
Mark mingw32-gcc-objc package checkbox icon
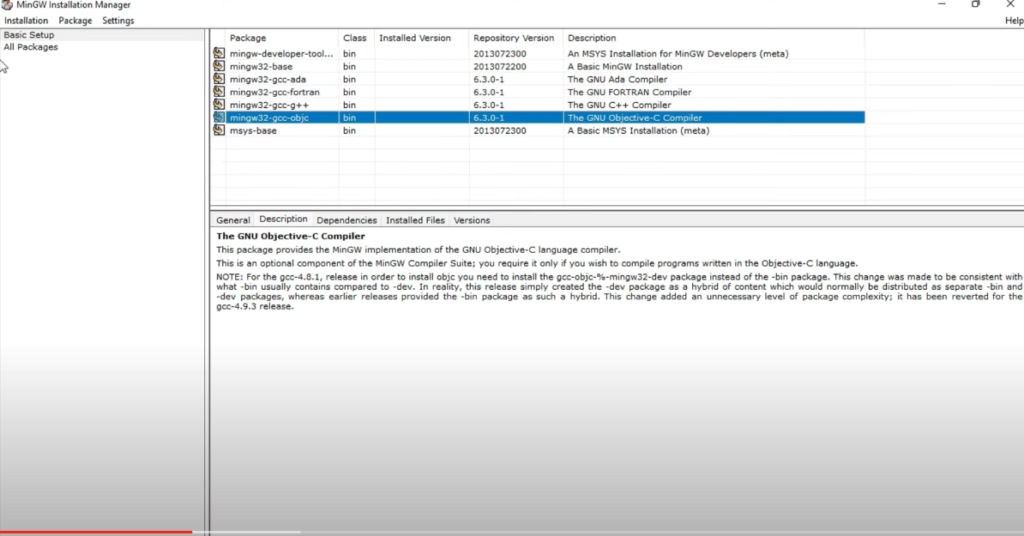click(x=219, y=118)
